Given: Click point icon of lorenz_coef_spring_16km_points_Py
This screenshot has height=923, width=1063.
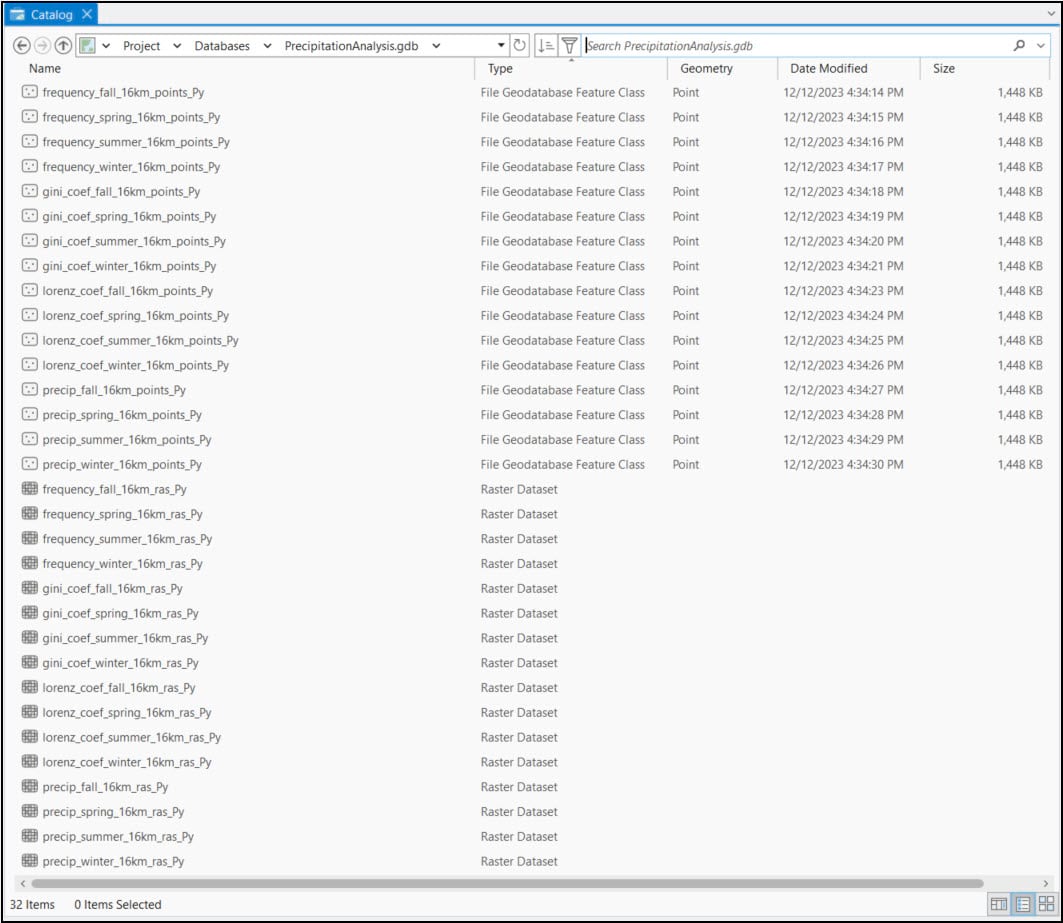Looking at the screenshot, I should pos(30,315).
